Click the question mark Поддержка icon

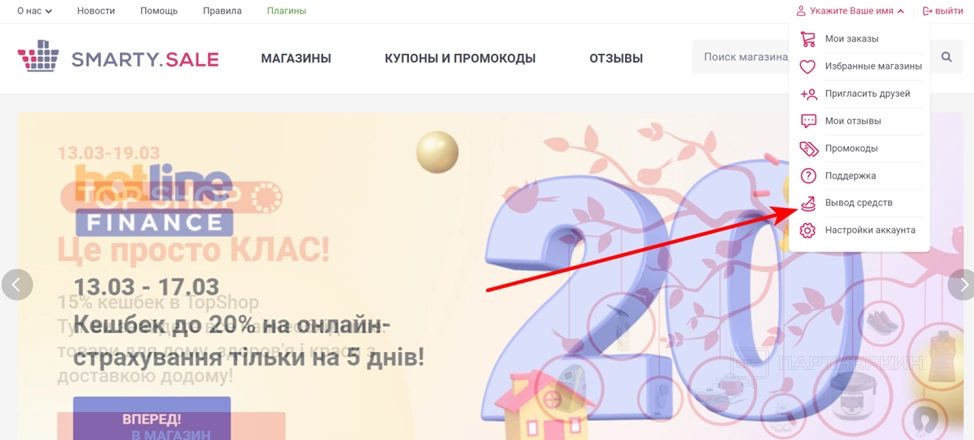tap(808, 176)
